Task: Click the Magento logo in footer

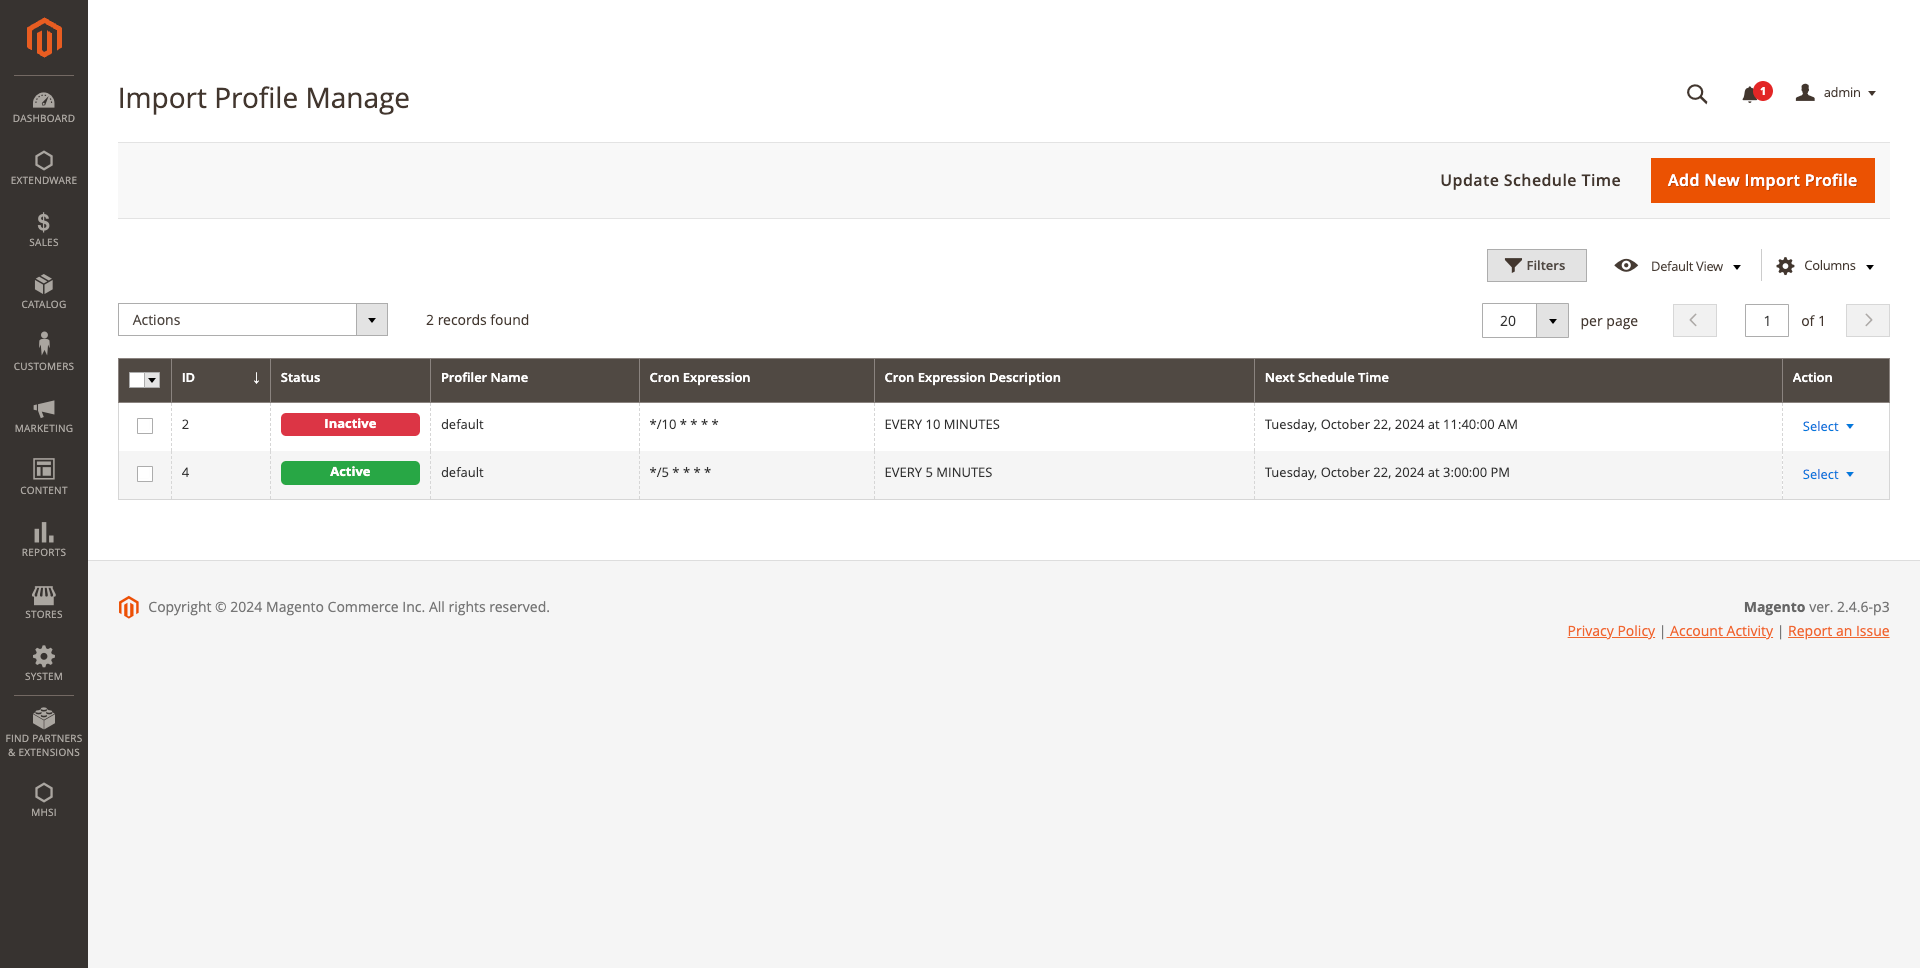Action: click(x=129, y=607)
